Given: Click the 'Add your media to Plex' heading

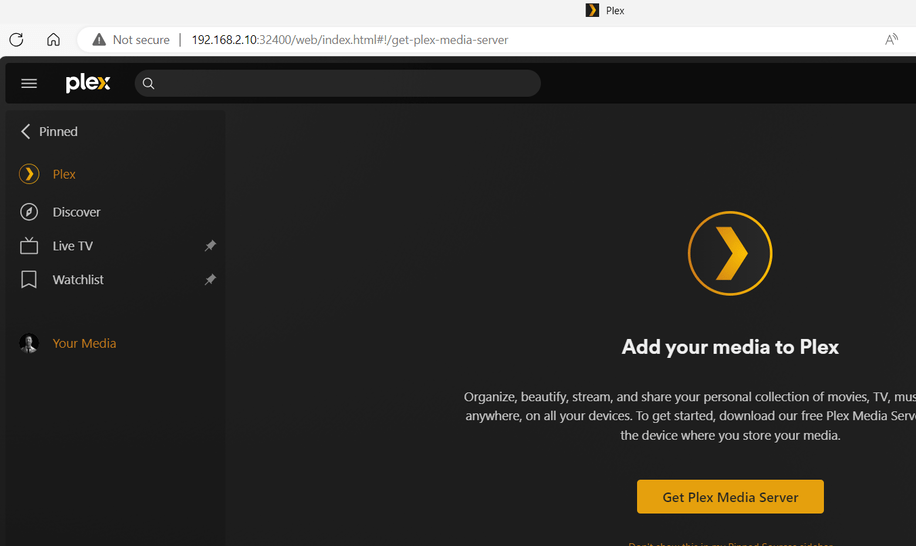Looking at the screenshot, I should click(730, 347).
